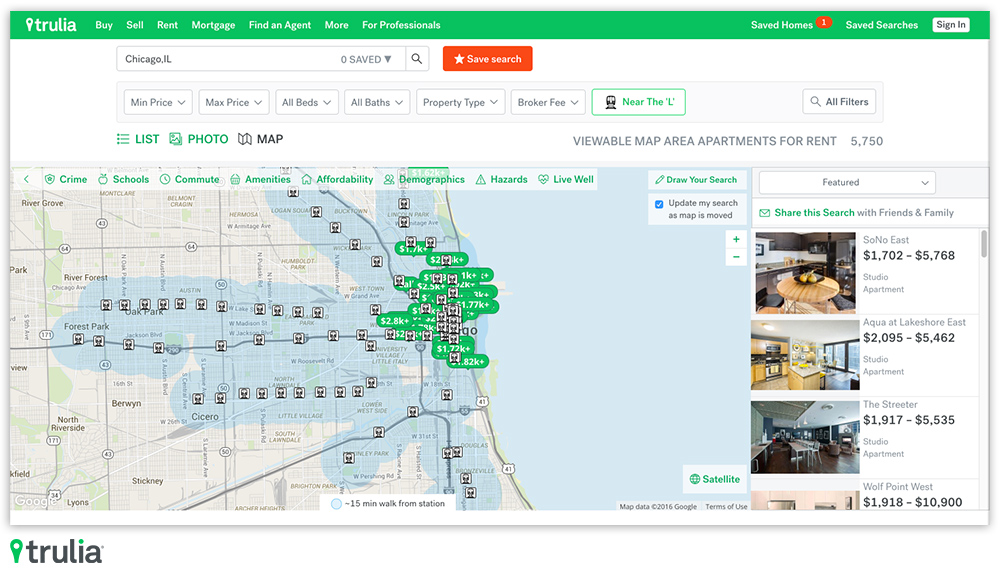The image size is (1000, 574).
Task: Switch to LIST view
Action: click(138, 139)
